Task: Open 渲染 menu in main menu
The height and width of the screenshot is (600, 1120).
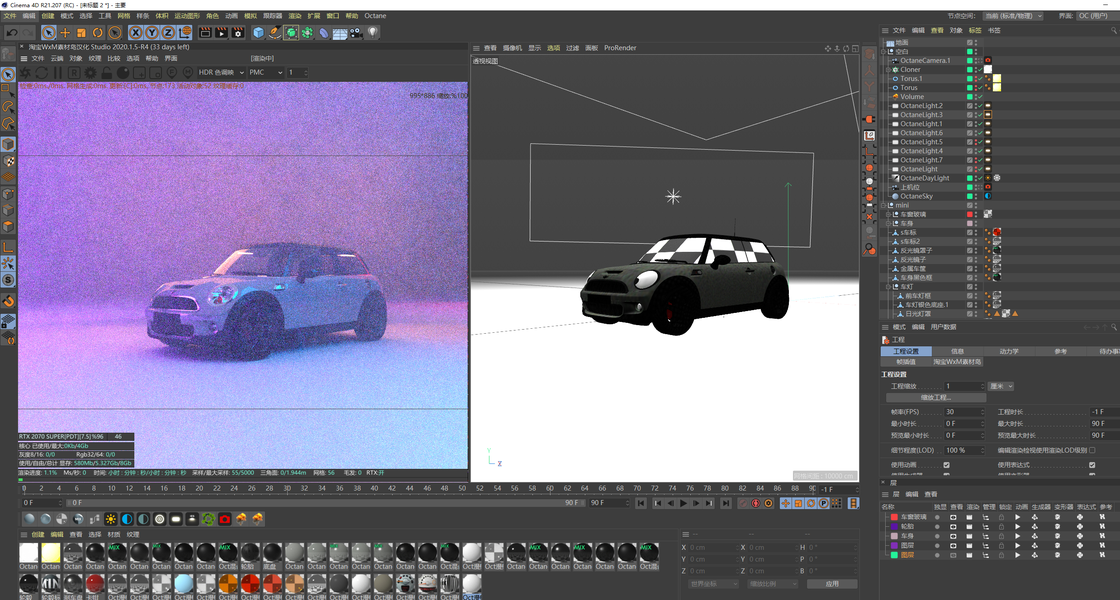Action: pos(294,16)
